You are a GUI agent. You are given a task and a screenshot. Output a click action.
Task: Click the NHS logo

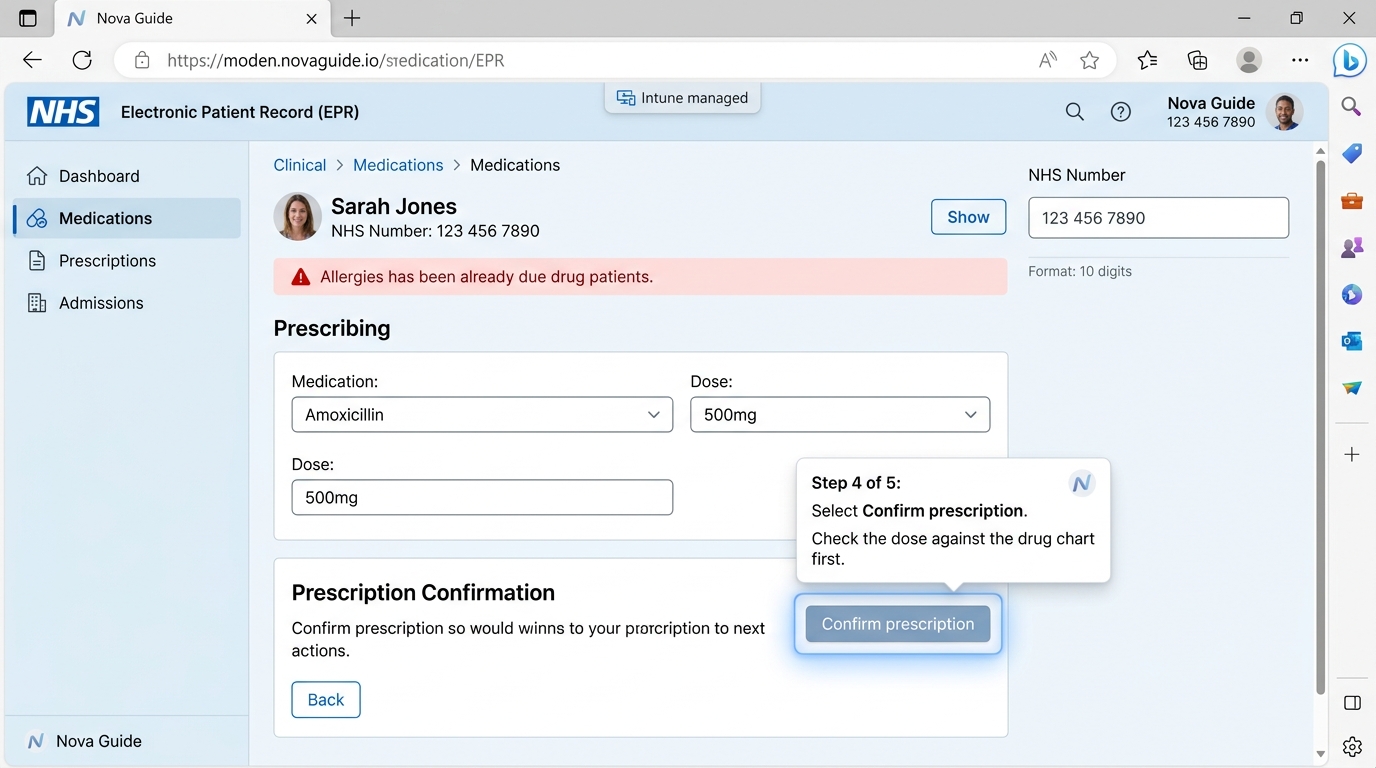(x=63, y=112)
